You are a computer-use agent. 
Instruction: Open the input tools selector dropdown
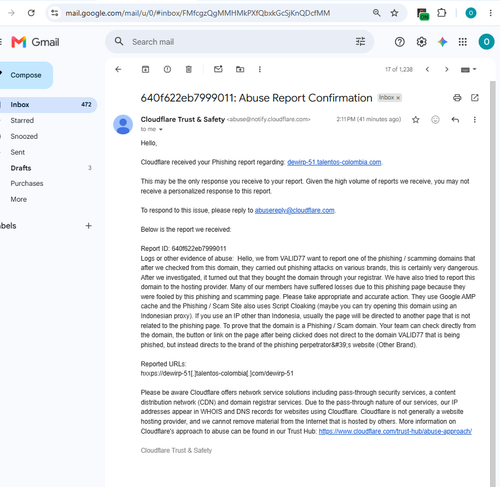coord(469,70)
